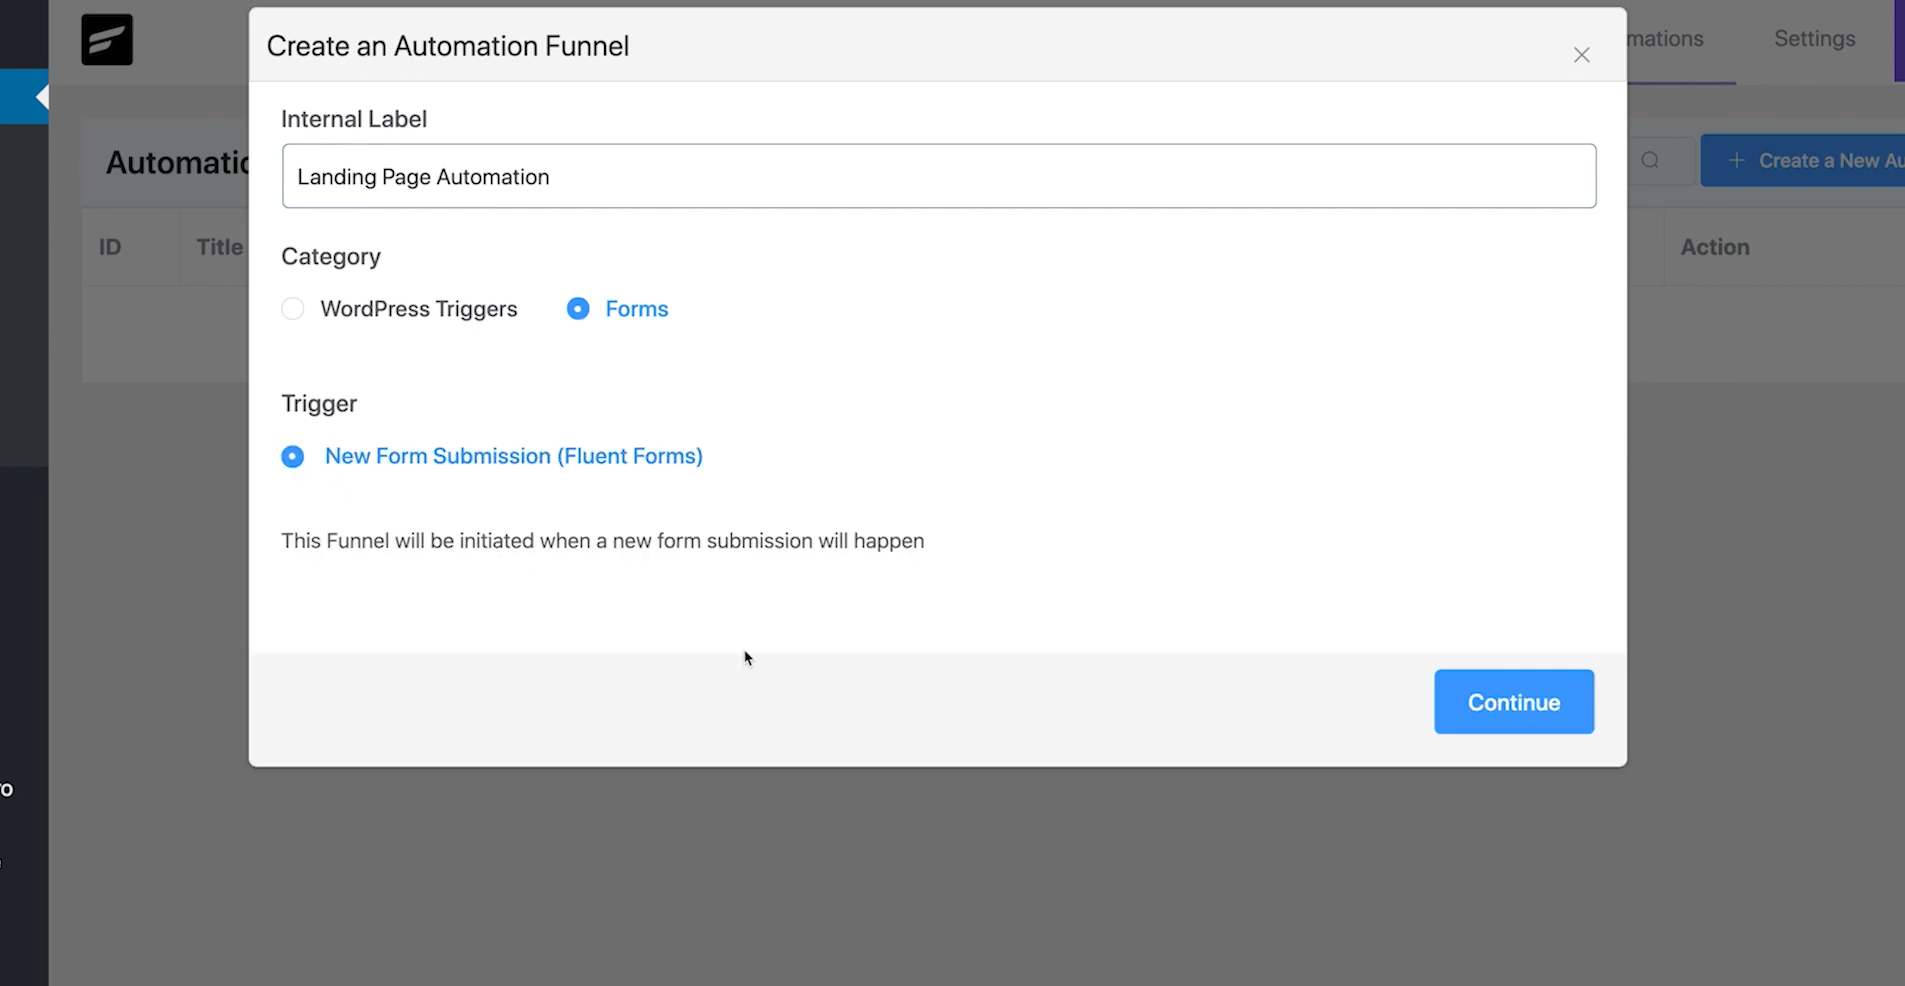Viewport: 1905px width, 986px height.
Task: Click the plus icon on Create a New Automation
Action: click(x=1735, y=160)
